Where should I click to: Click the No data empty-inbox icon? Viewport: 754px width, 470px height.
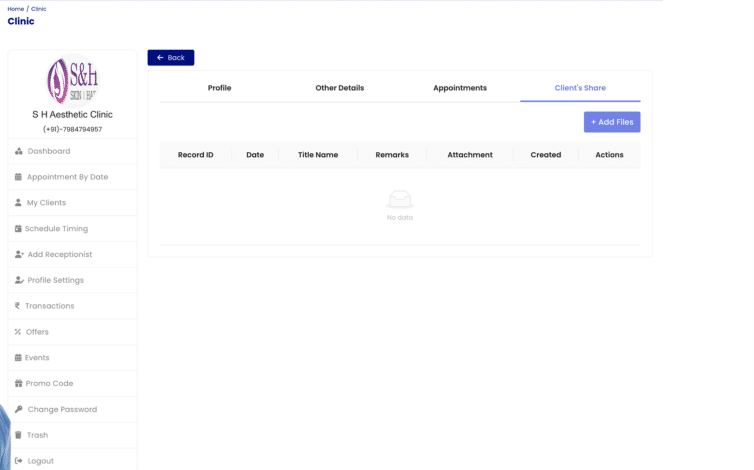pyautogui.click(x=400, y=199)
